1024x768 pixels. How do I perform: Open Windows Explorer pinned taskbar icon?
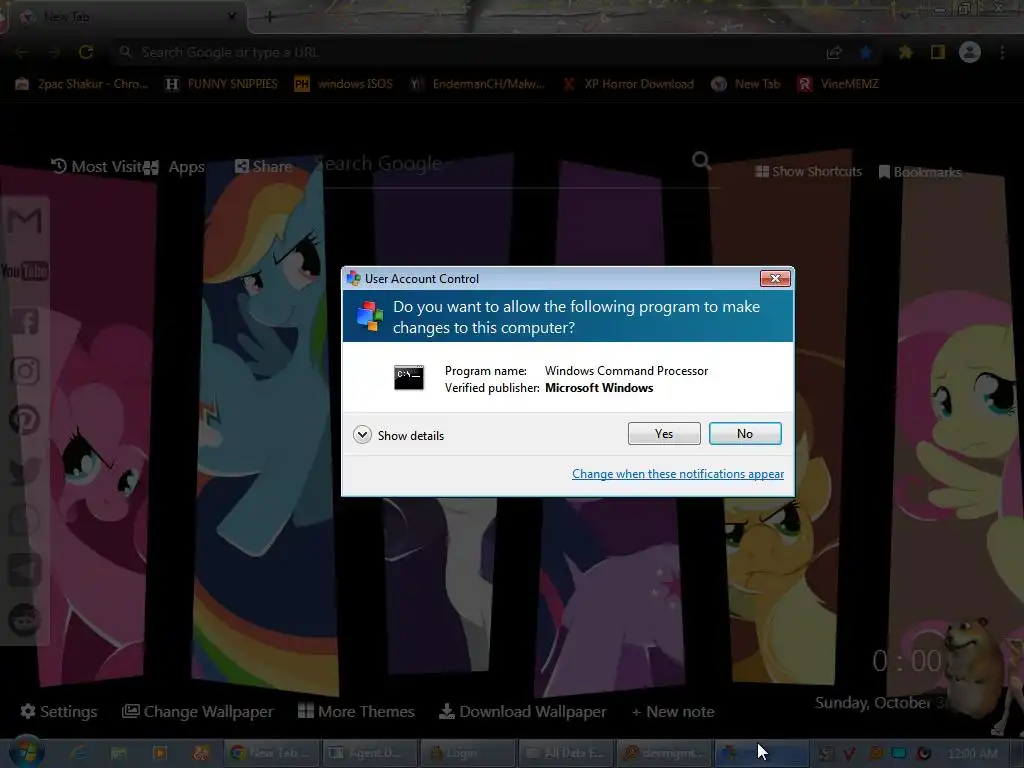coord(118,753)
